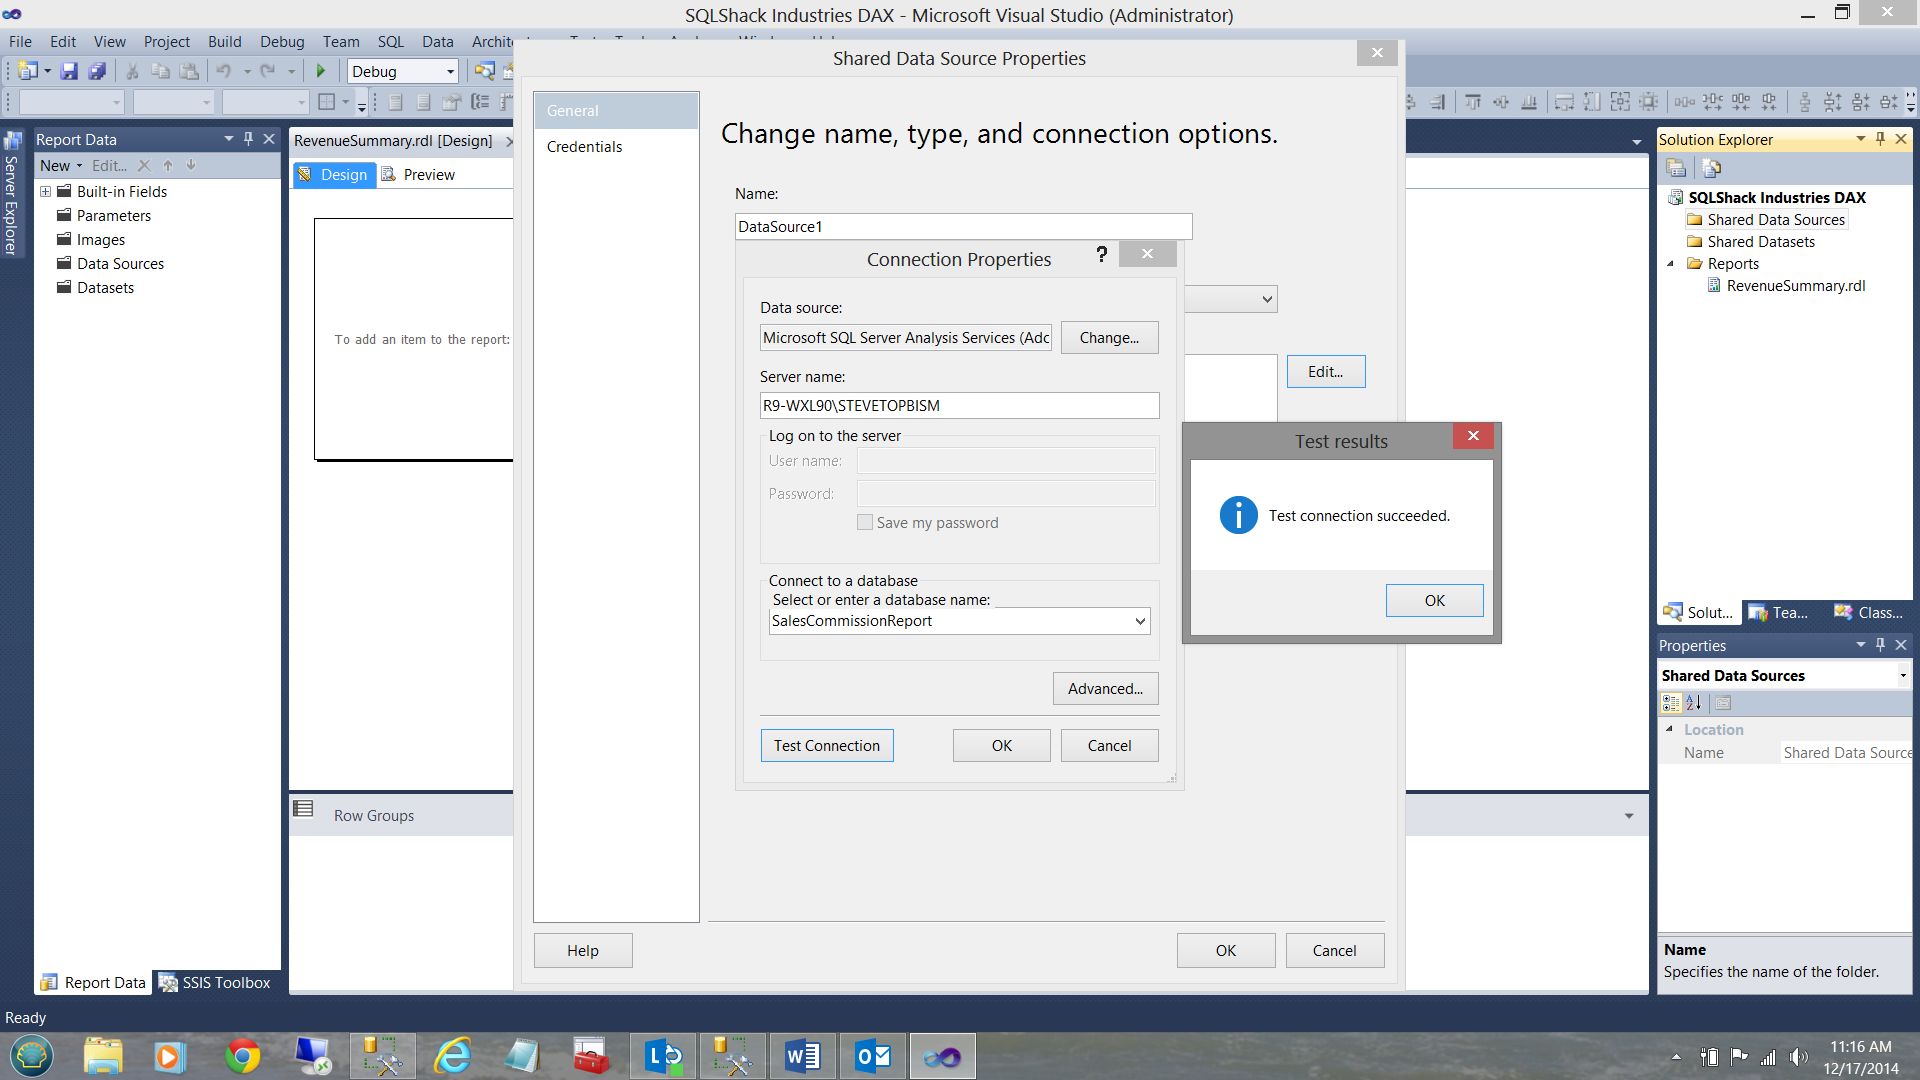Open the Project menu
Image resolution: width=1920 pixels, height=1080 pixels.
tap(166, 41)
